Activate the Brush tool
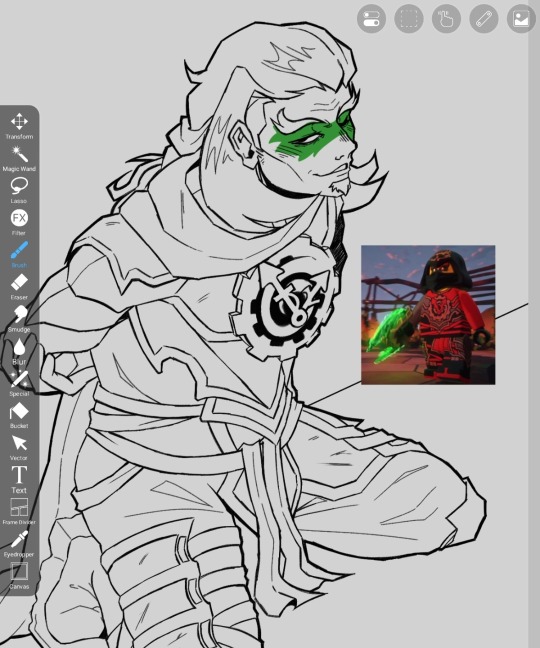Viewport: 540px width, 648px height. click(x=19, y=254)
